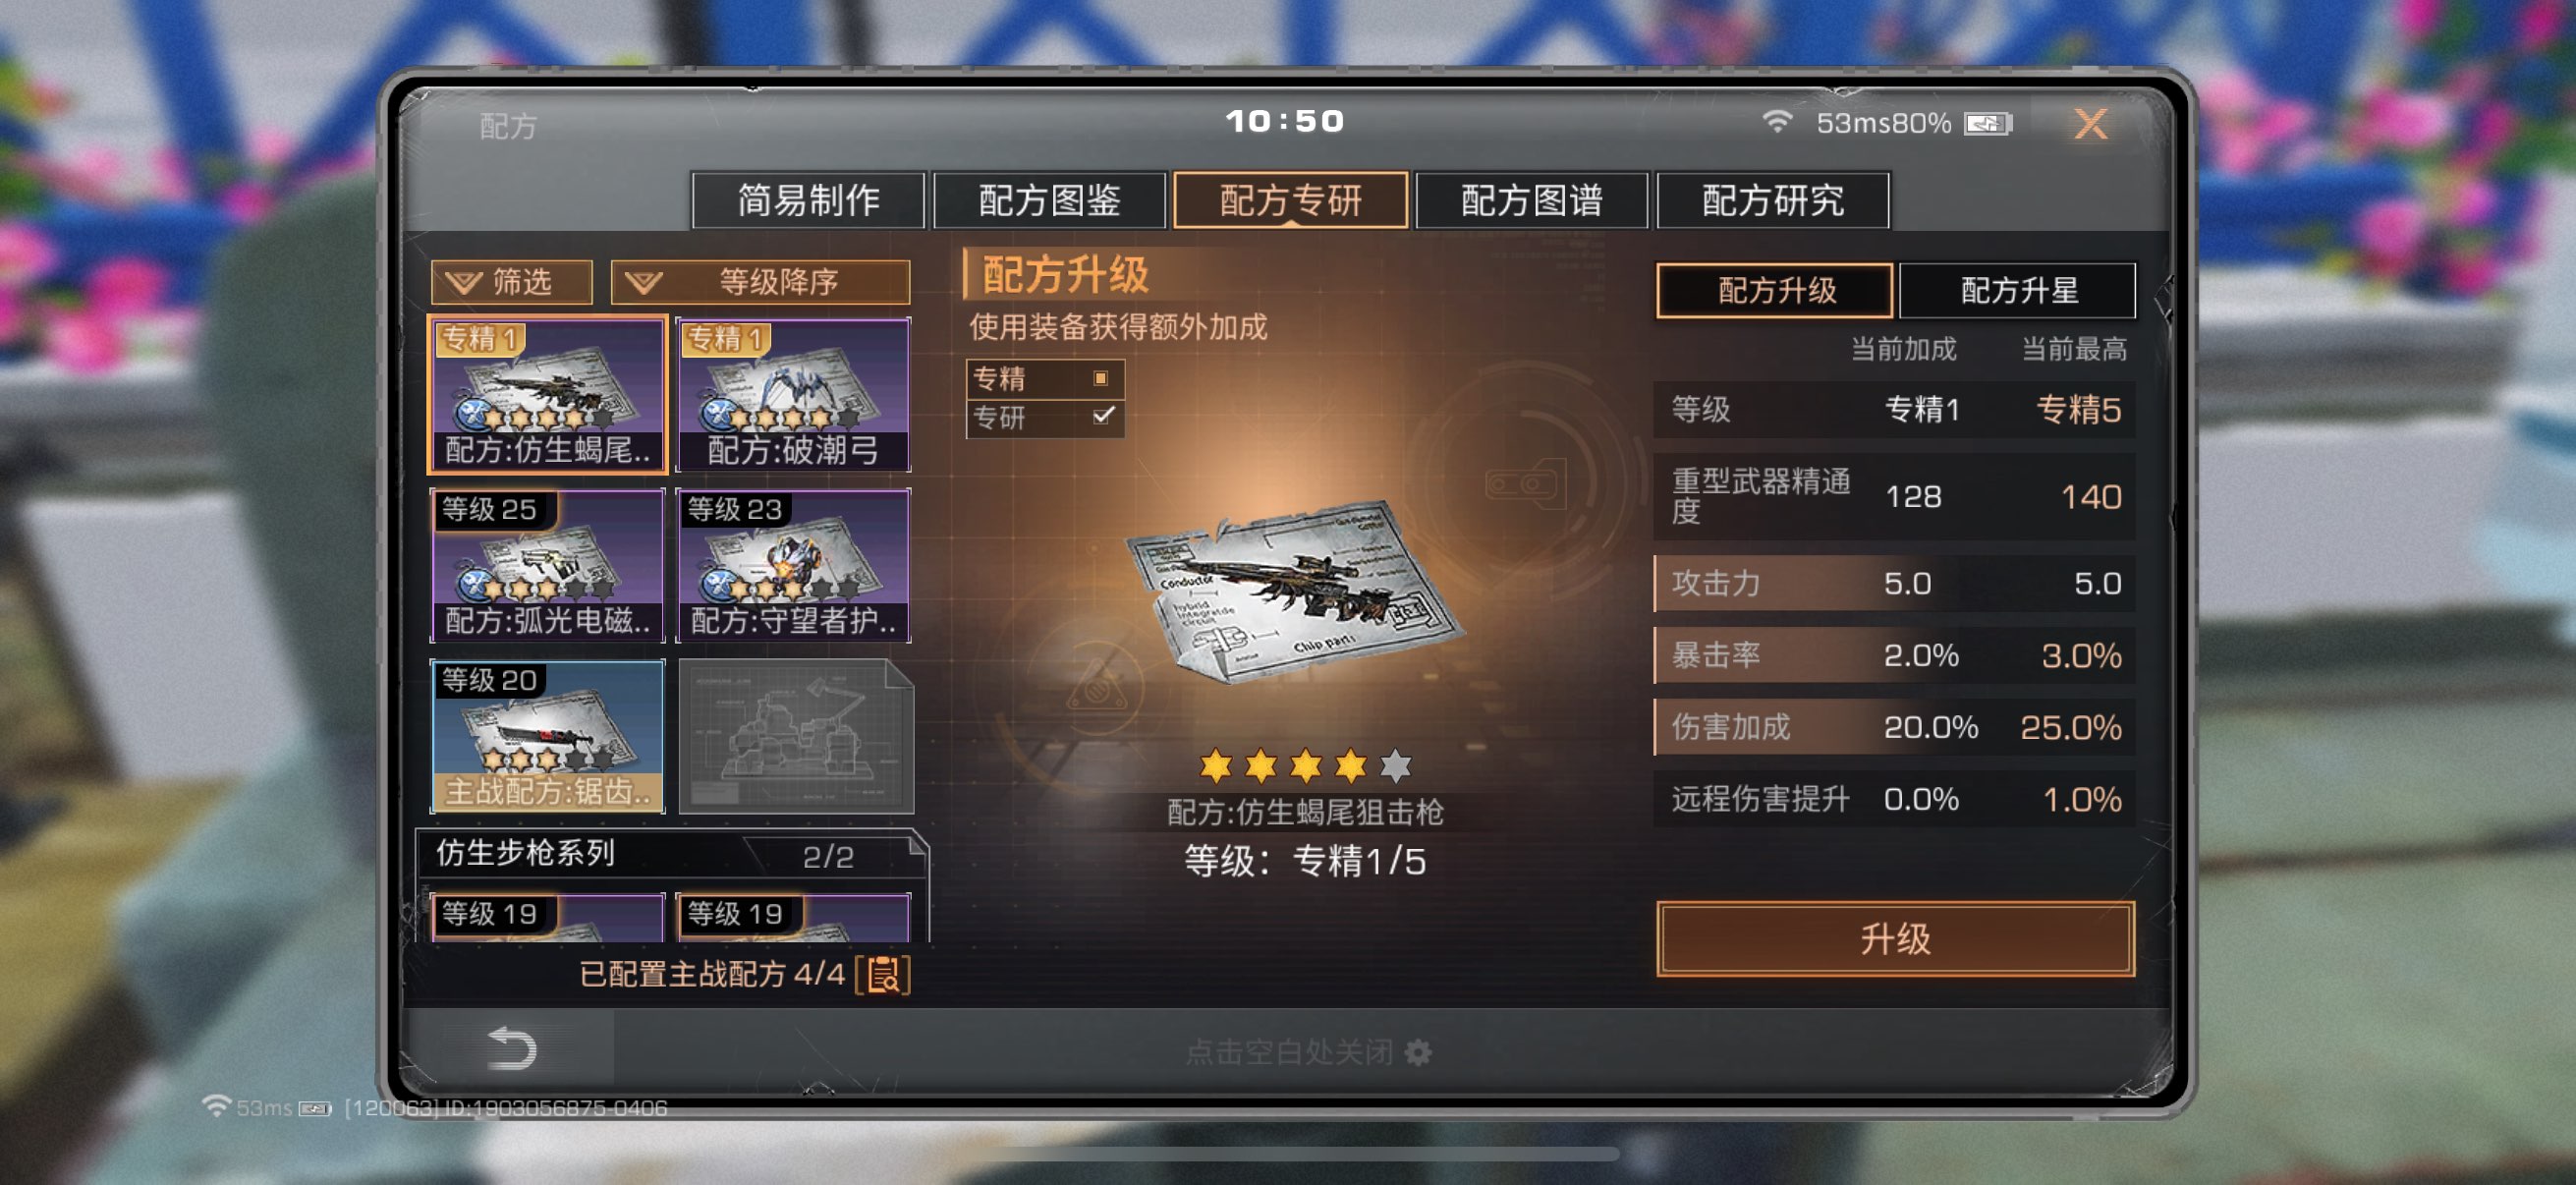Open the 筛选 filter dropdown
This screenshot has width=2576, height=1185.
click(512, 282)
